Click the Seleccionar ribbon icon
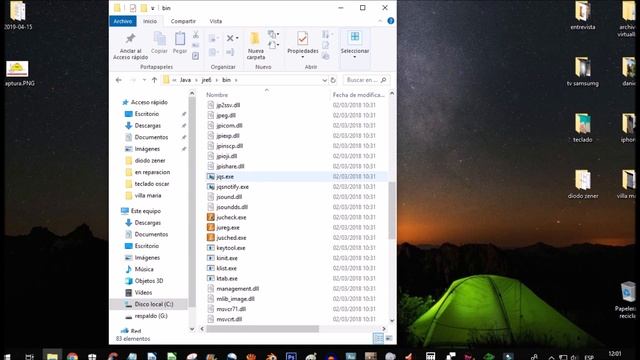 tap(355, 37)
